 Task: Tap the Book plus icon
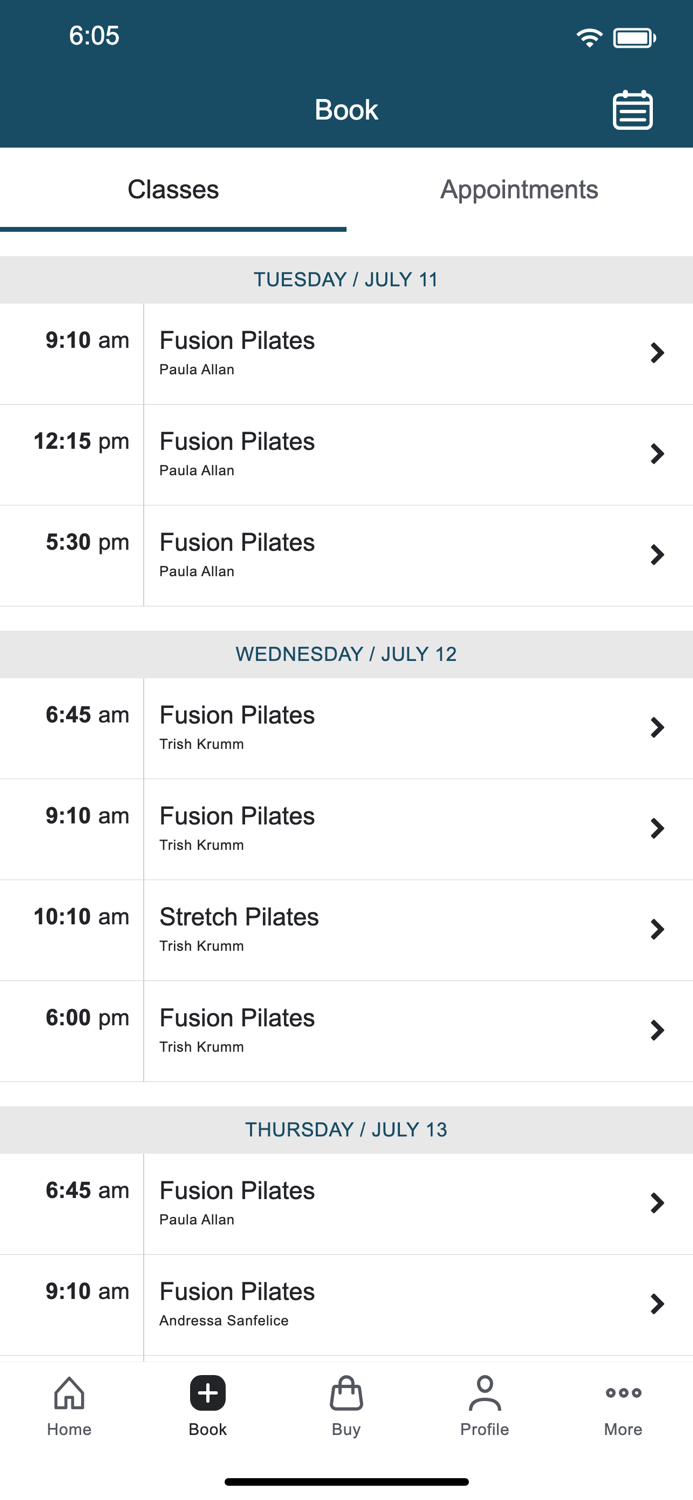pos(207,1393)
